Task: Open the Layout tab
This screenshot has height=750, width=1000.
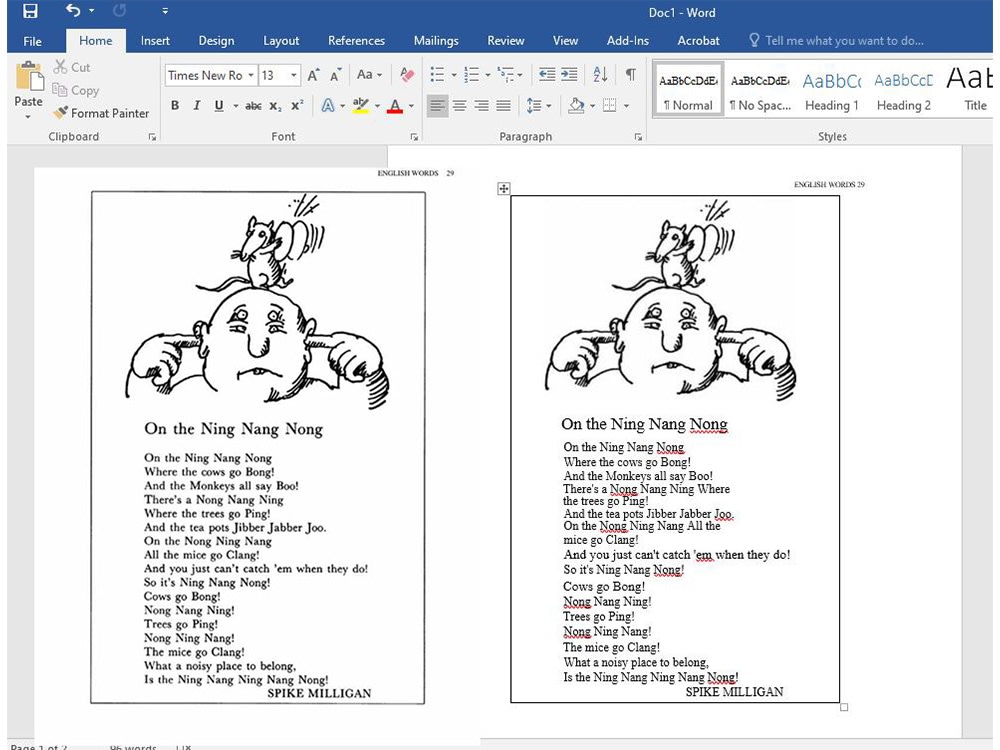Action: pyautogui.click(x=281, y=41)
